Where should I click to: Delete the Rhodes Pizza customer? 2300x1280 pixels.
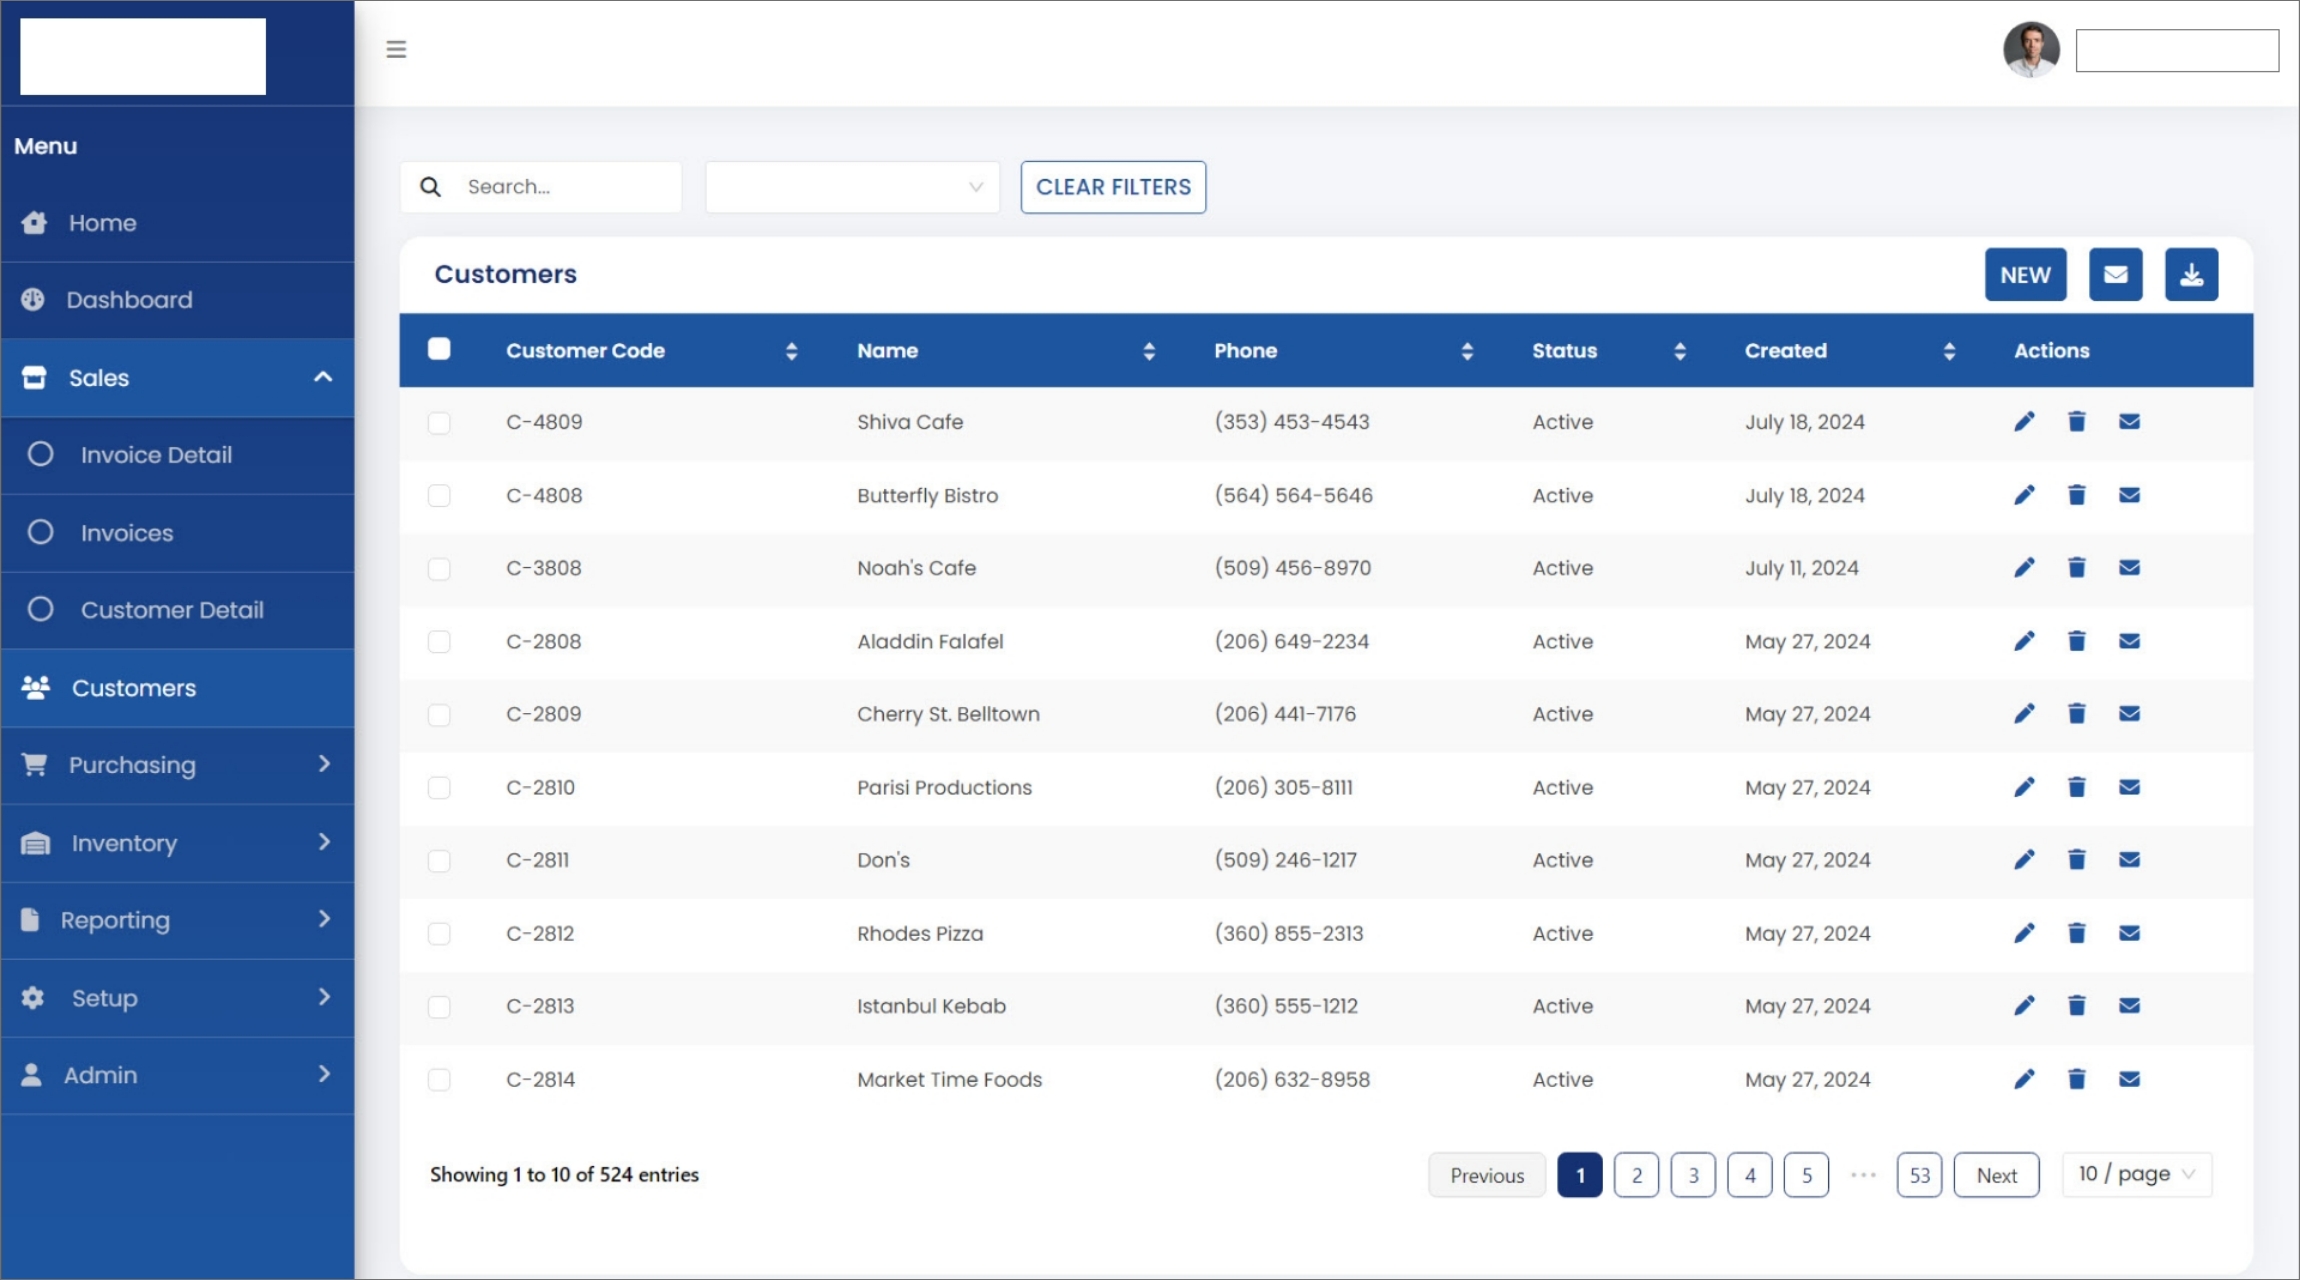[2077, 933]
